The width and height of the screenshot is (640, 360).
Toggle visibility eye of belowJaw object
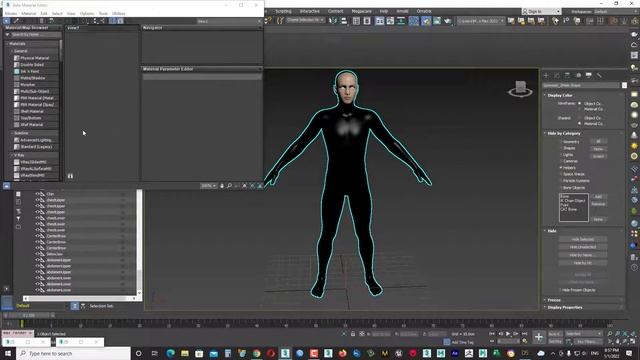coord(37,254)
